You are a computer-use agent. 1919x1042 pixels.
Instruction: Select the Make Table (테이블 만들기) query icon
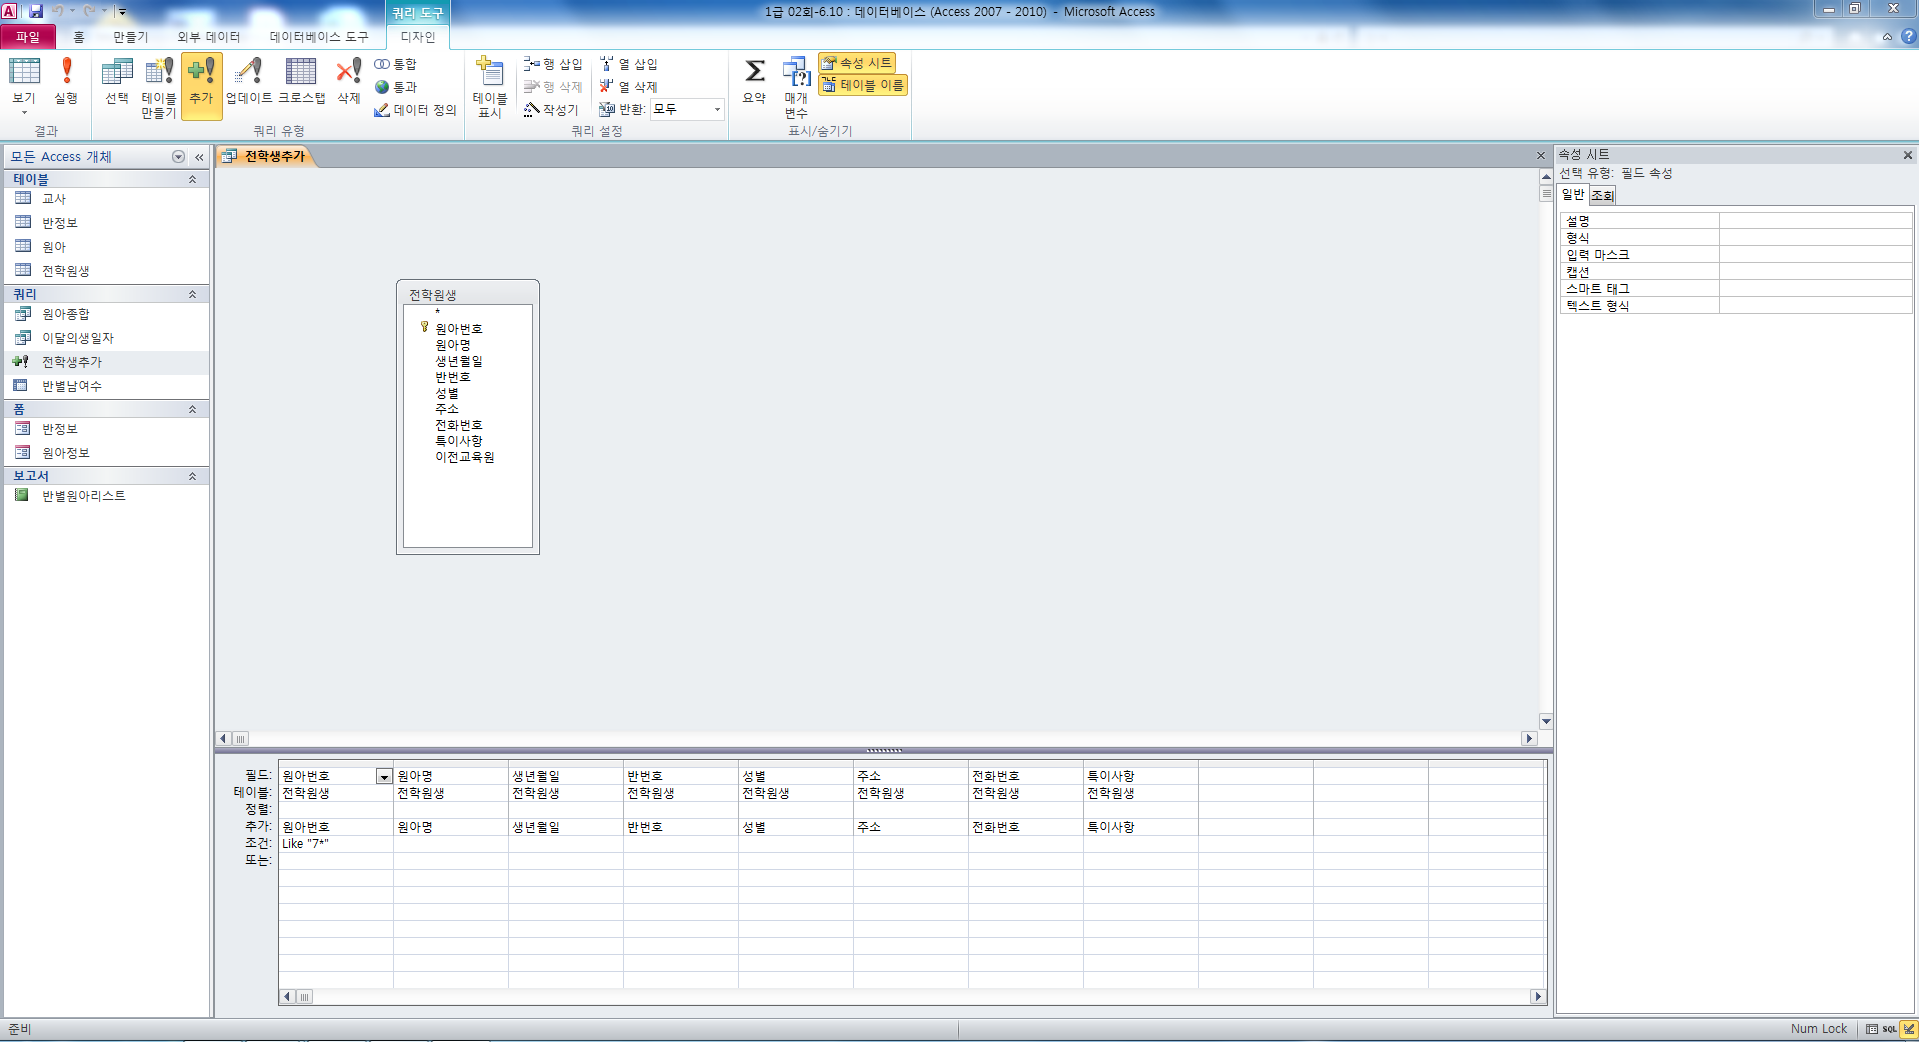159,86
